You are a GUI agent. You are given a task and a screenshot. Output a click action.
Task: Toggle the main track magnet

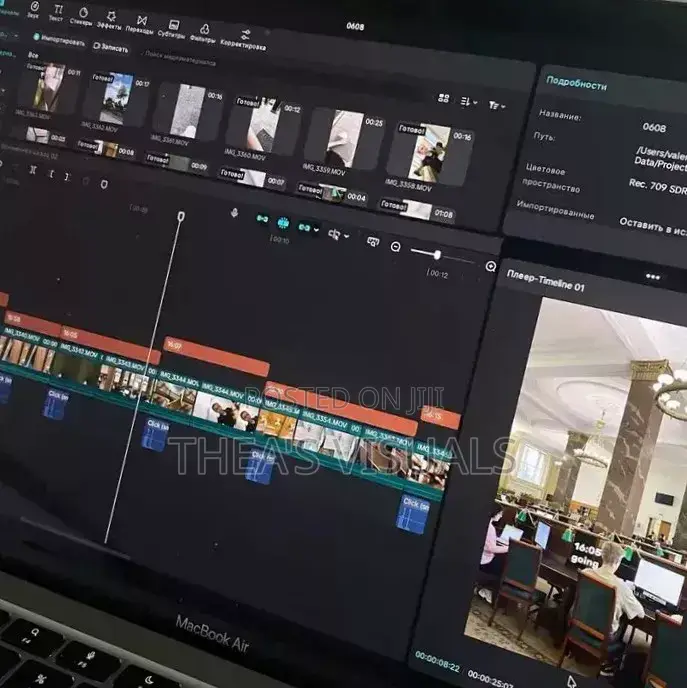[262, 218]
